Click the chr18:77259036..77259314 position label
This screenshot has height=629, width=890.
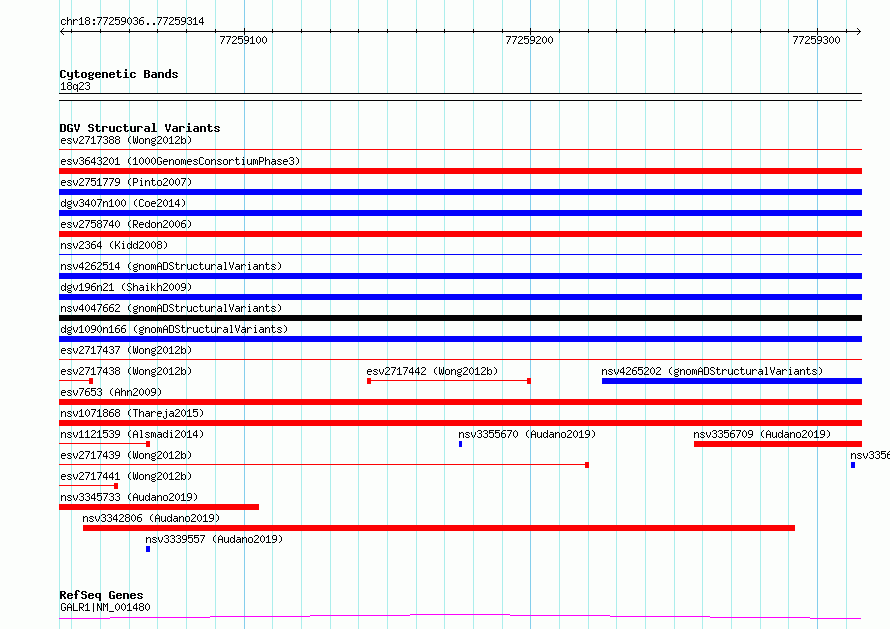[x=132, y=22]
